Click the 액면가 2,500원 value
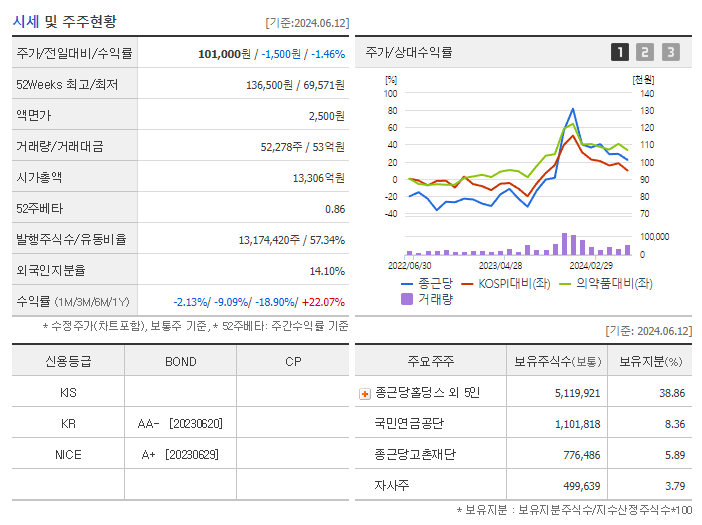 [x=327, y=116]
